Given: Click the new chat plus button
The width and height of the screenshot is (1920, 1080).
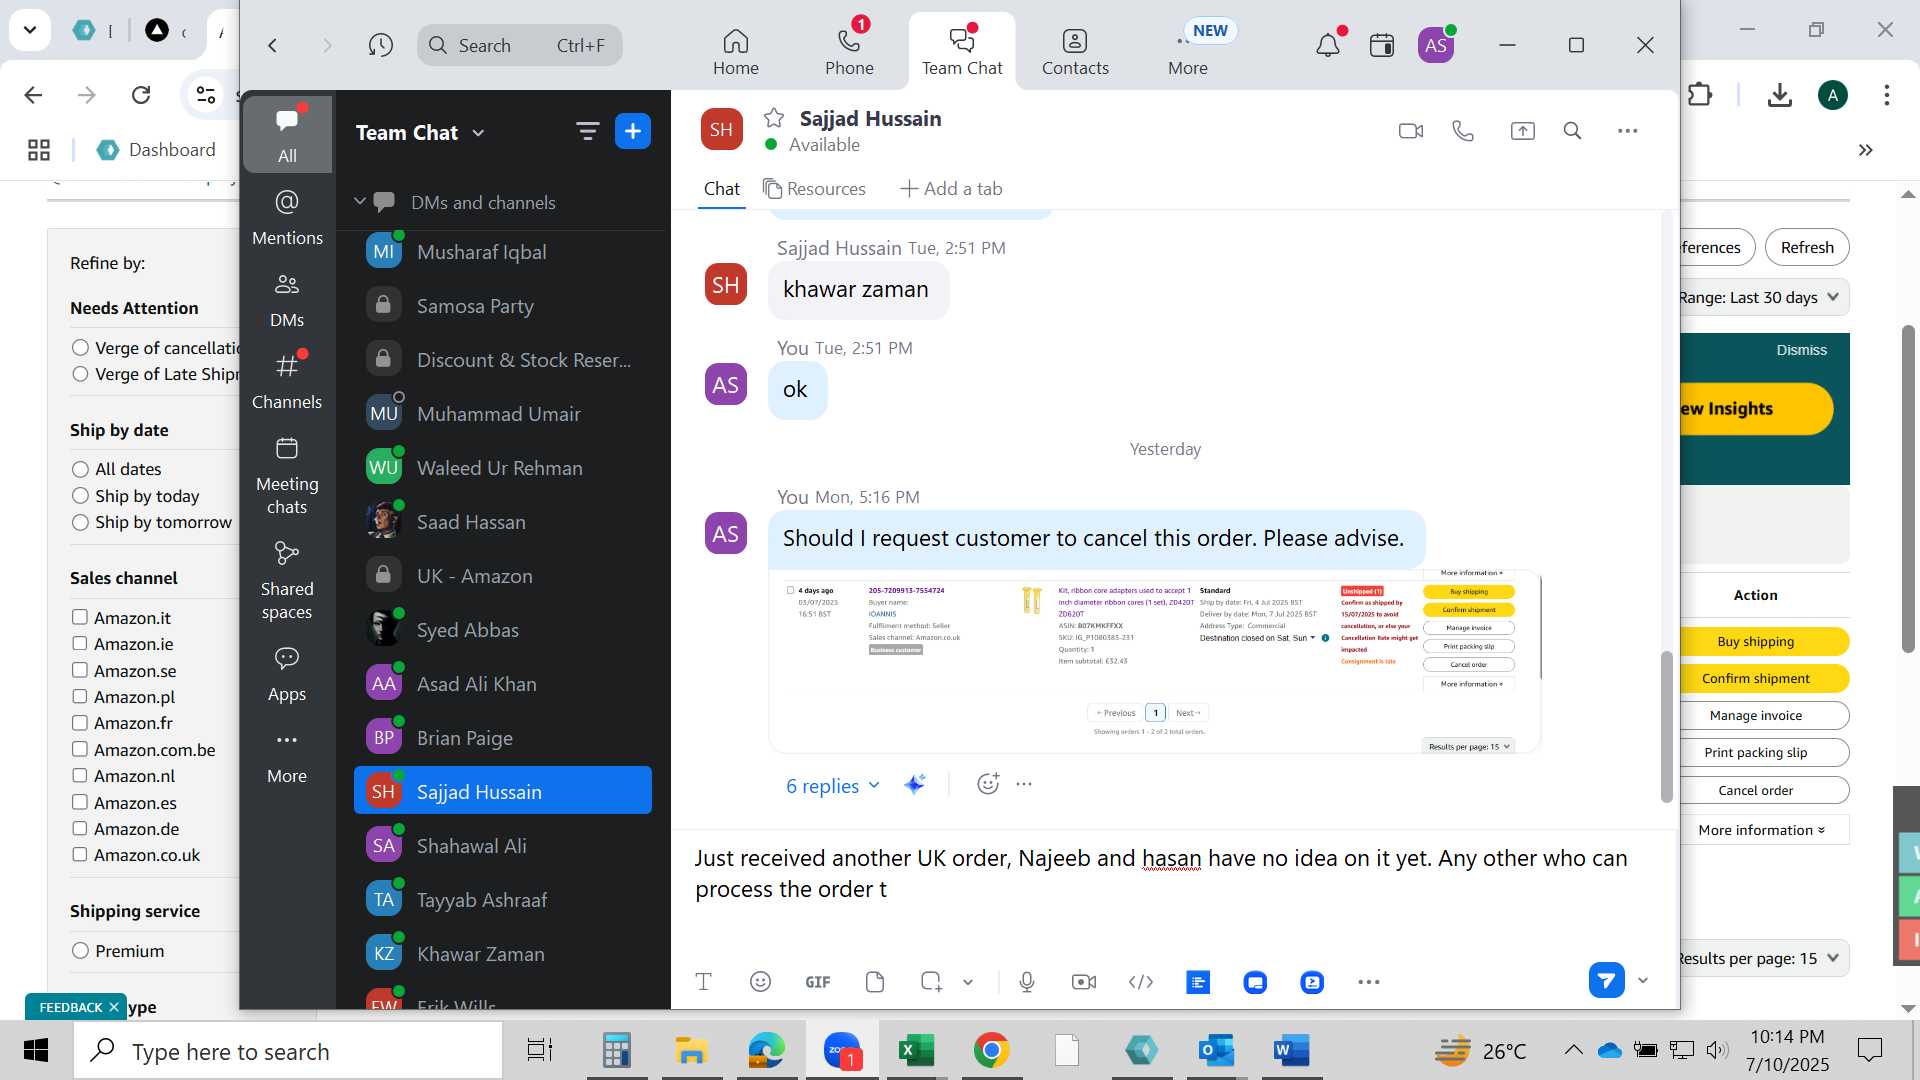Looking at the screenshot, I should 633,131.
